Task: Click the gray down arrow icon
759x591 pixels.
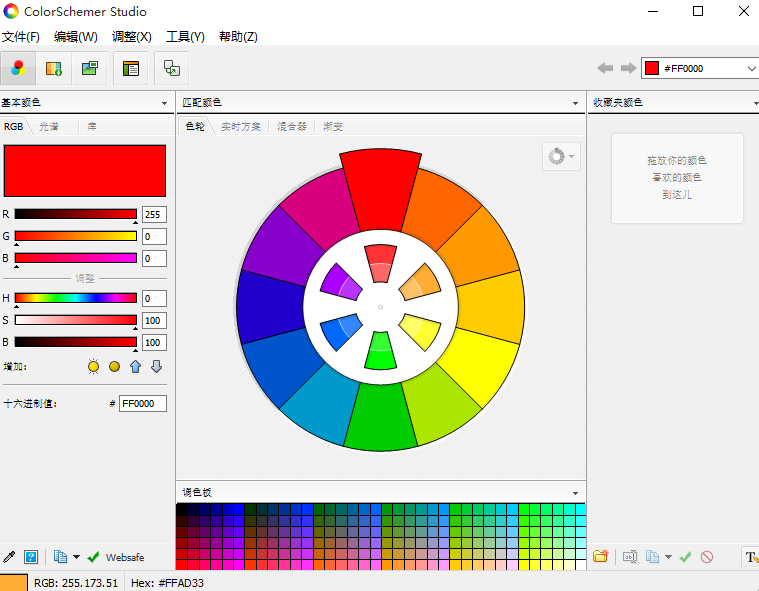Action: 156,367
